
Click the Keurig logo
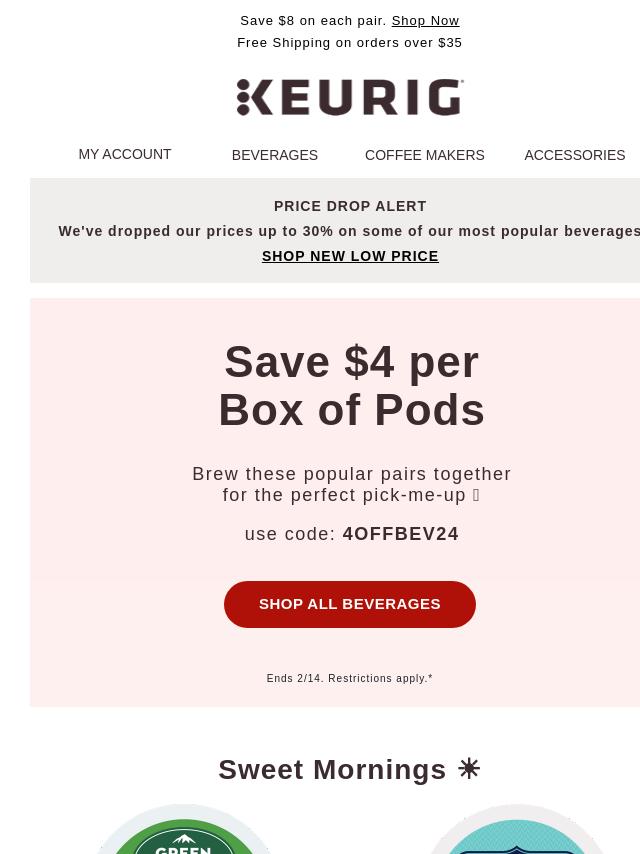tap(350, 97)
